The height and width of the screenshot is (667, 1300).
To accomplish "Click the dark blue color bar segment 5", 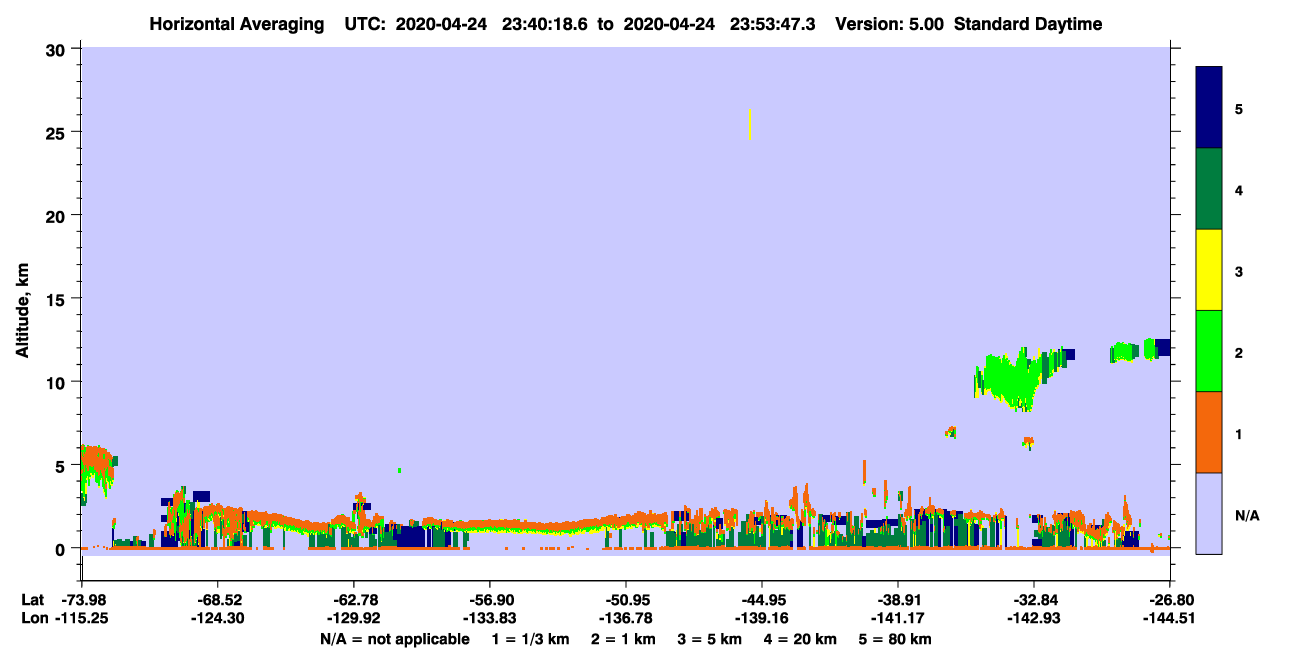I will click(x=1209, y=108).
